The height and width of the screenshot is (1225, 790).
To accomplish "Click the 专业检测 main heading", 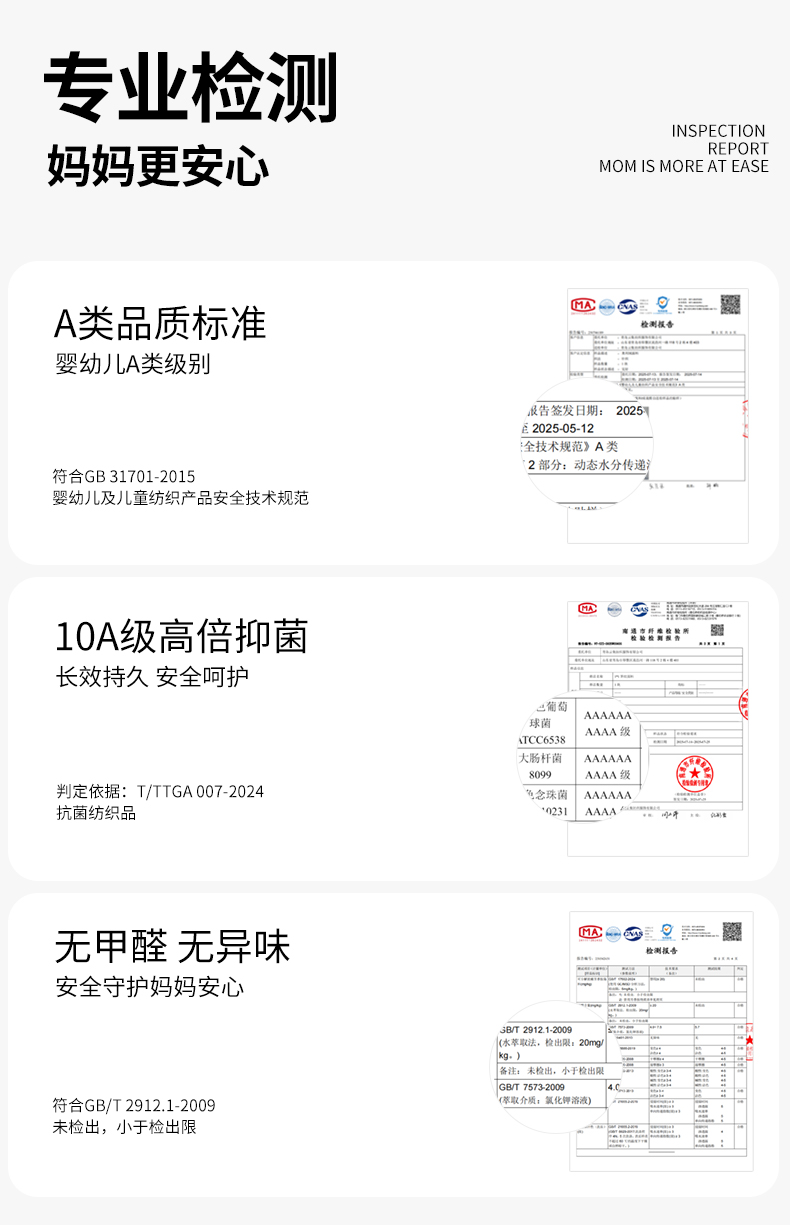I will pos(191,86).
